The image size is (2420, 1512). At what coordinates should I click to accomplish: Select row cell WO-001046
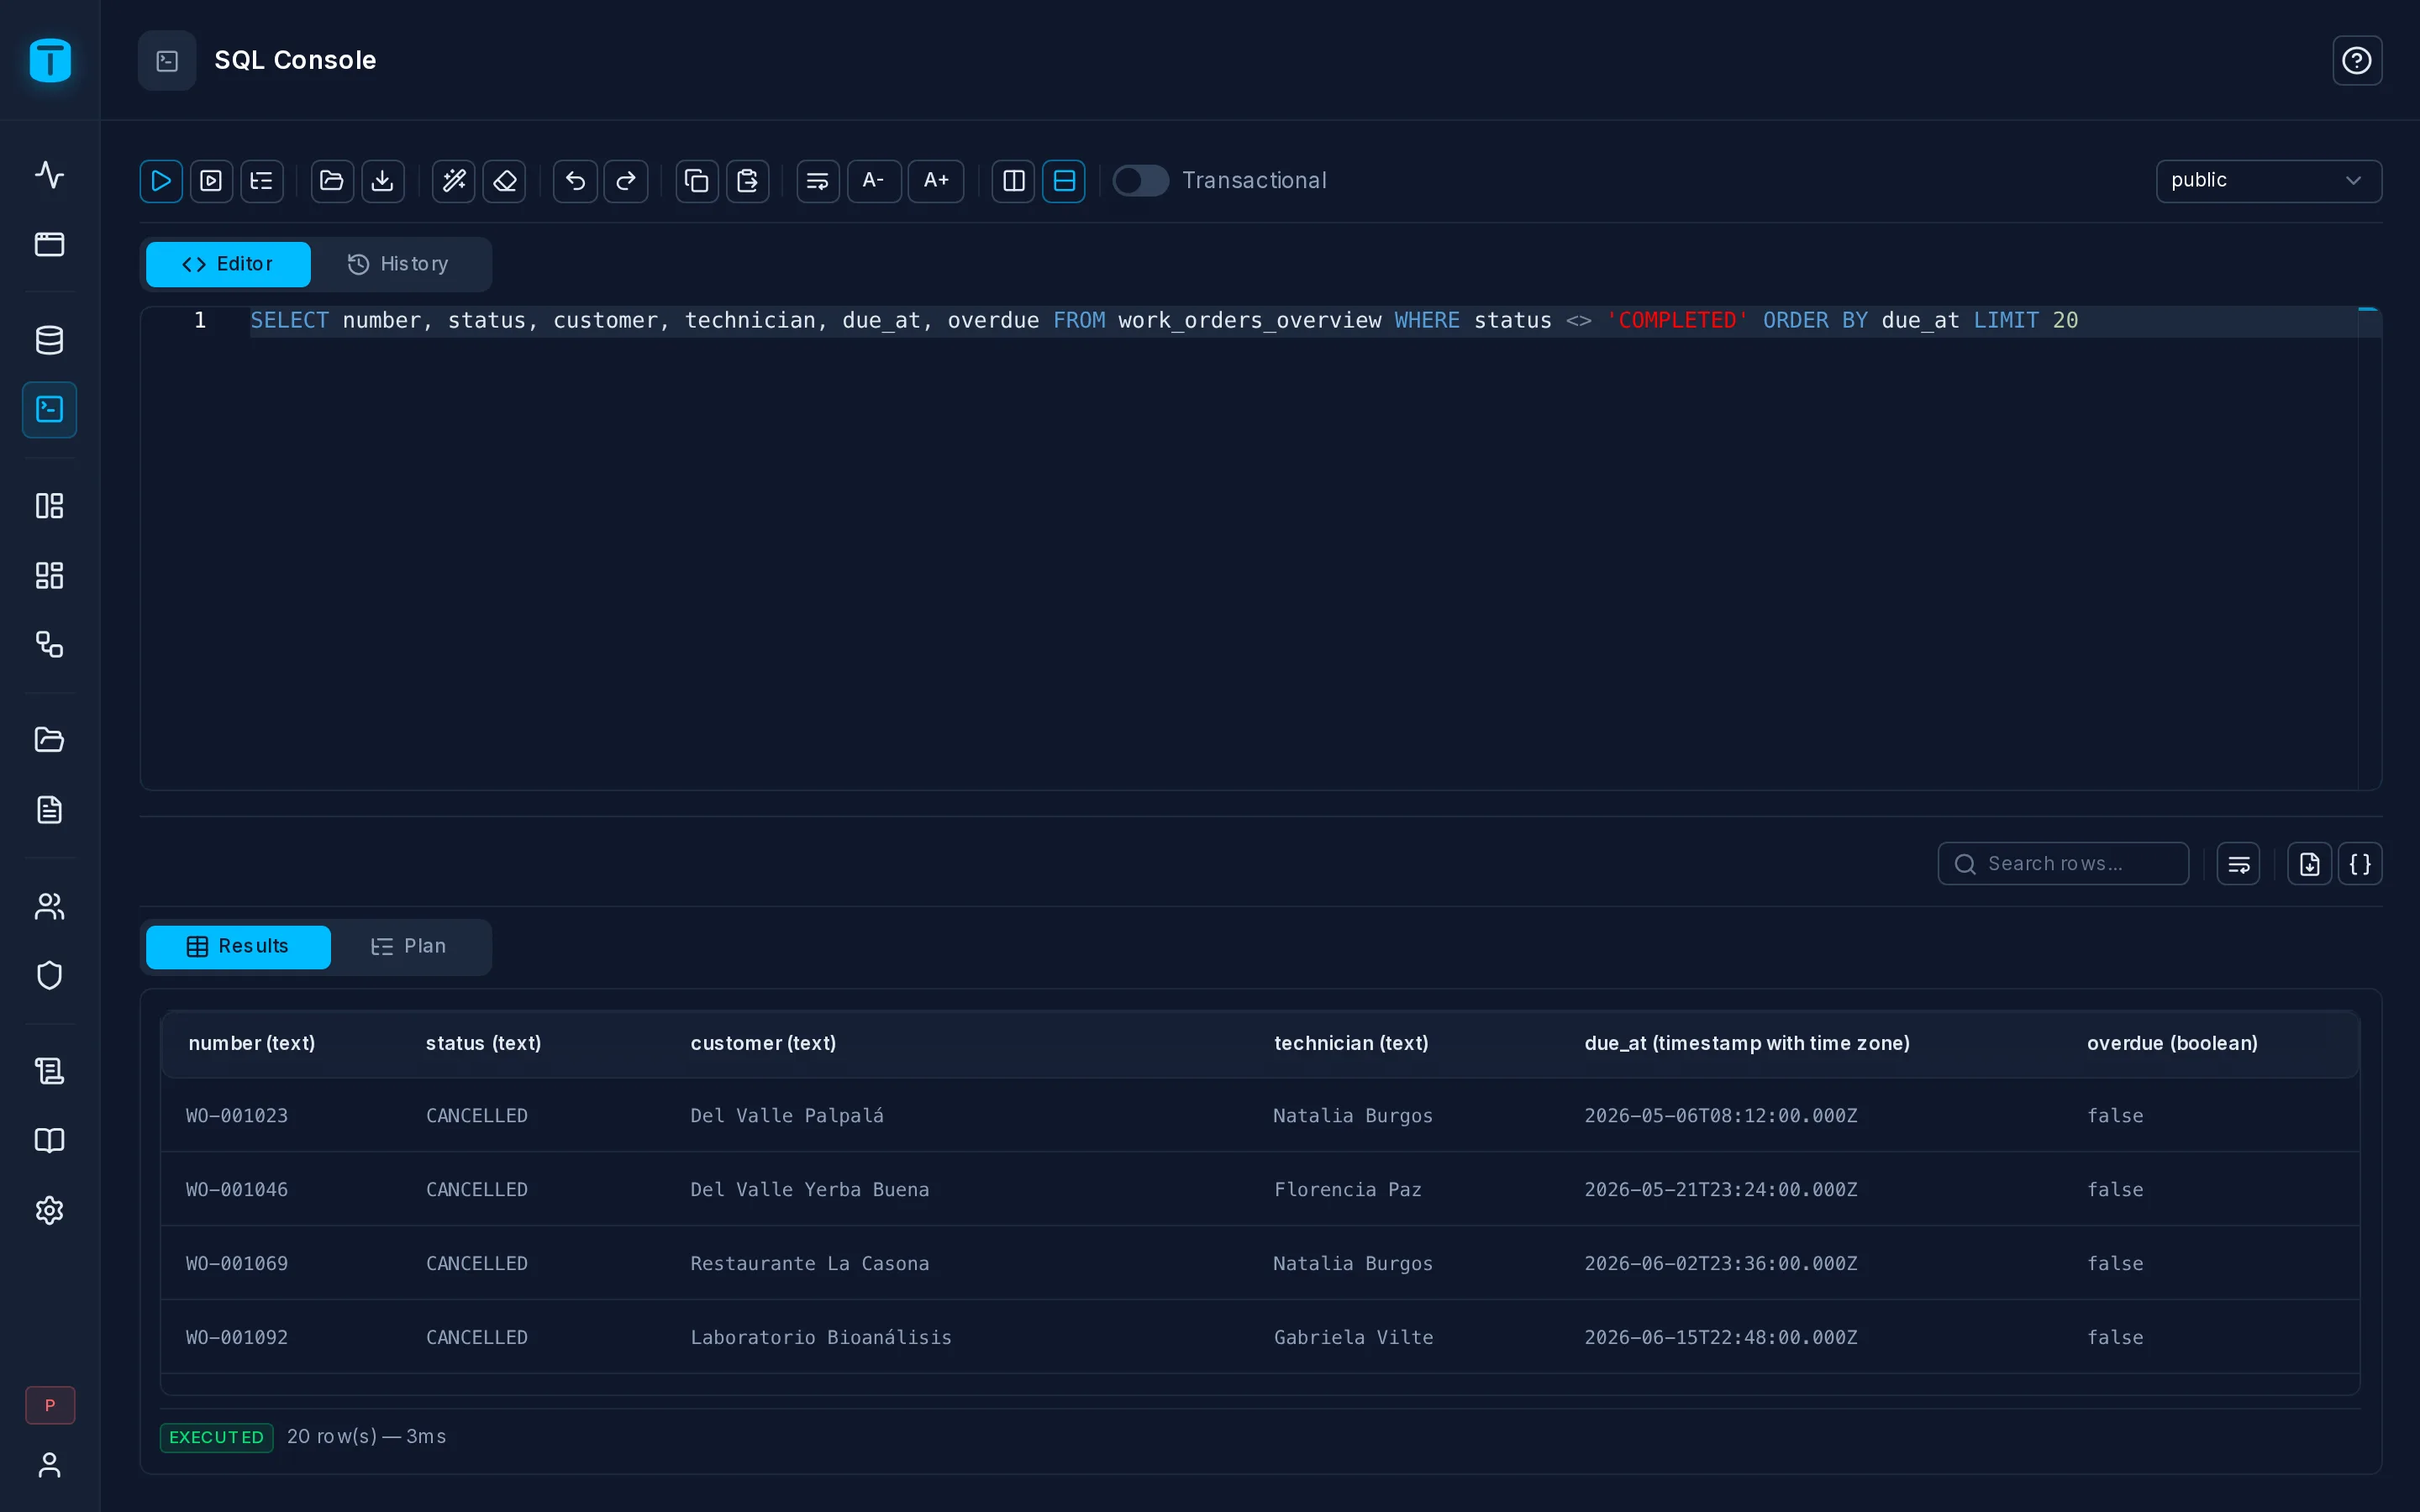click(237, 1189)
